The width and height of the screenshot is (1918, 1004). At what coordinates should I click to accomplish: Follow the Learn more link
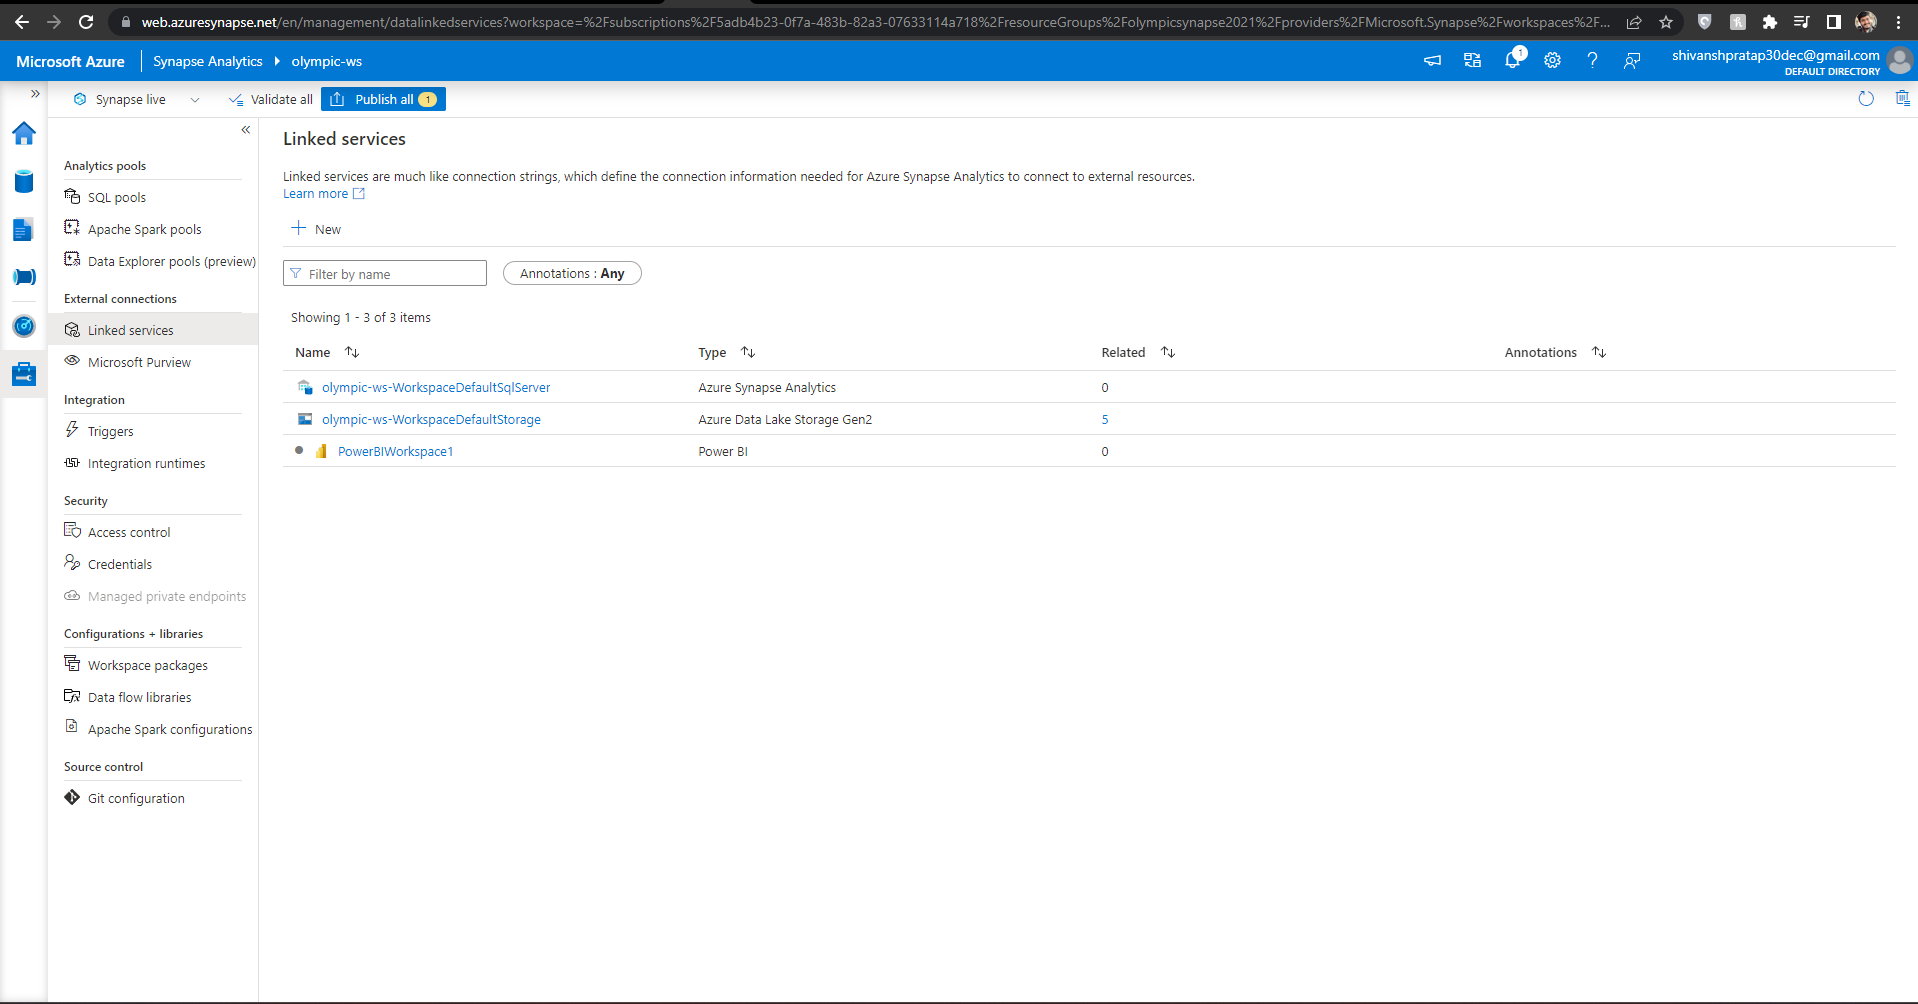click(x=323, y=194)
